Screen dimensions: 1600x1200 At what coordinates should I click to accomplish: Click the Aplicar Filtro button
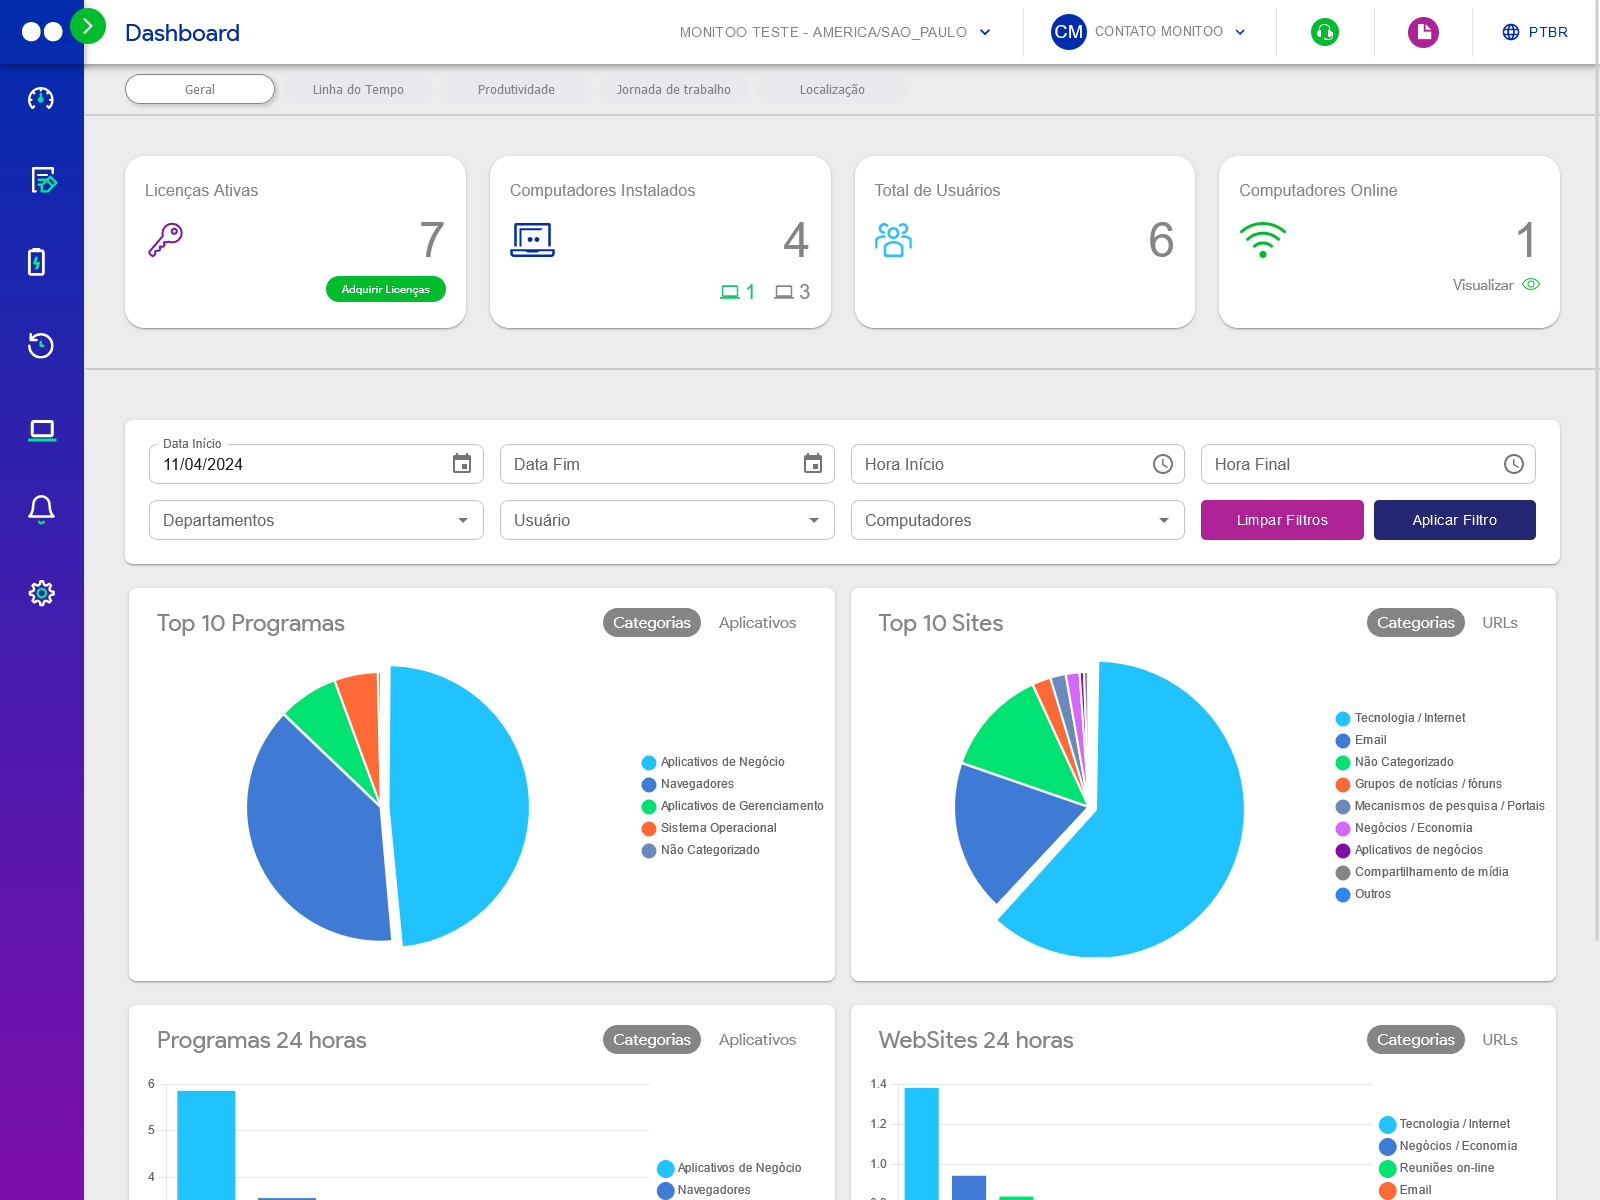tap(1455, 520)
